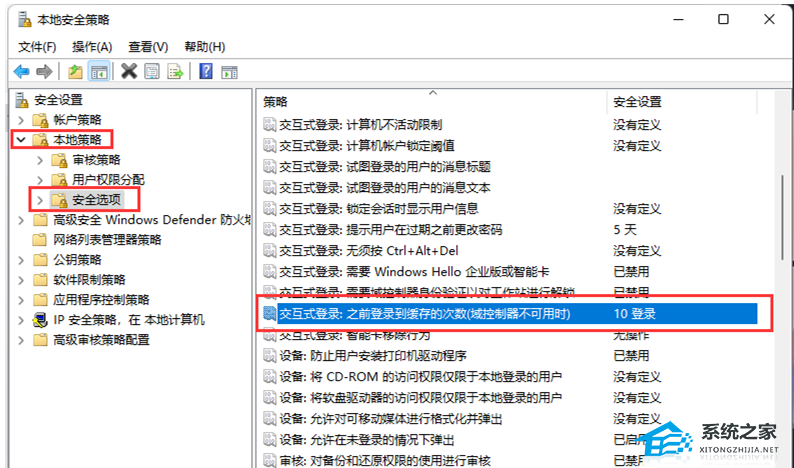Viewport: 794px width, 468px height.
Task: Click the policy list vertical scrollbar
Action: point(783,218)
